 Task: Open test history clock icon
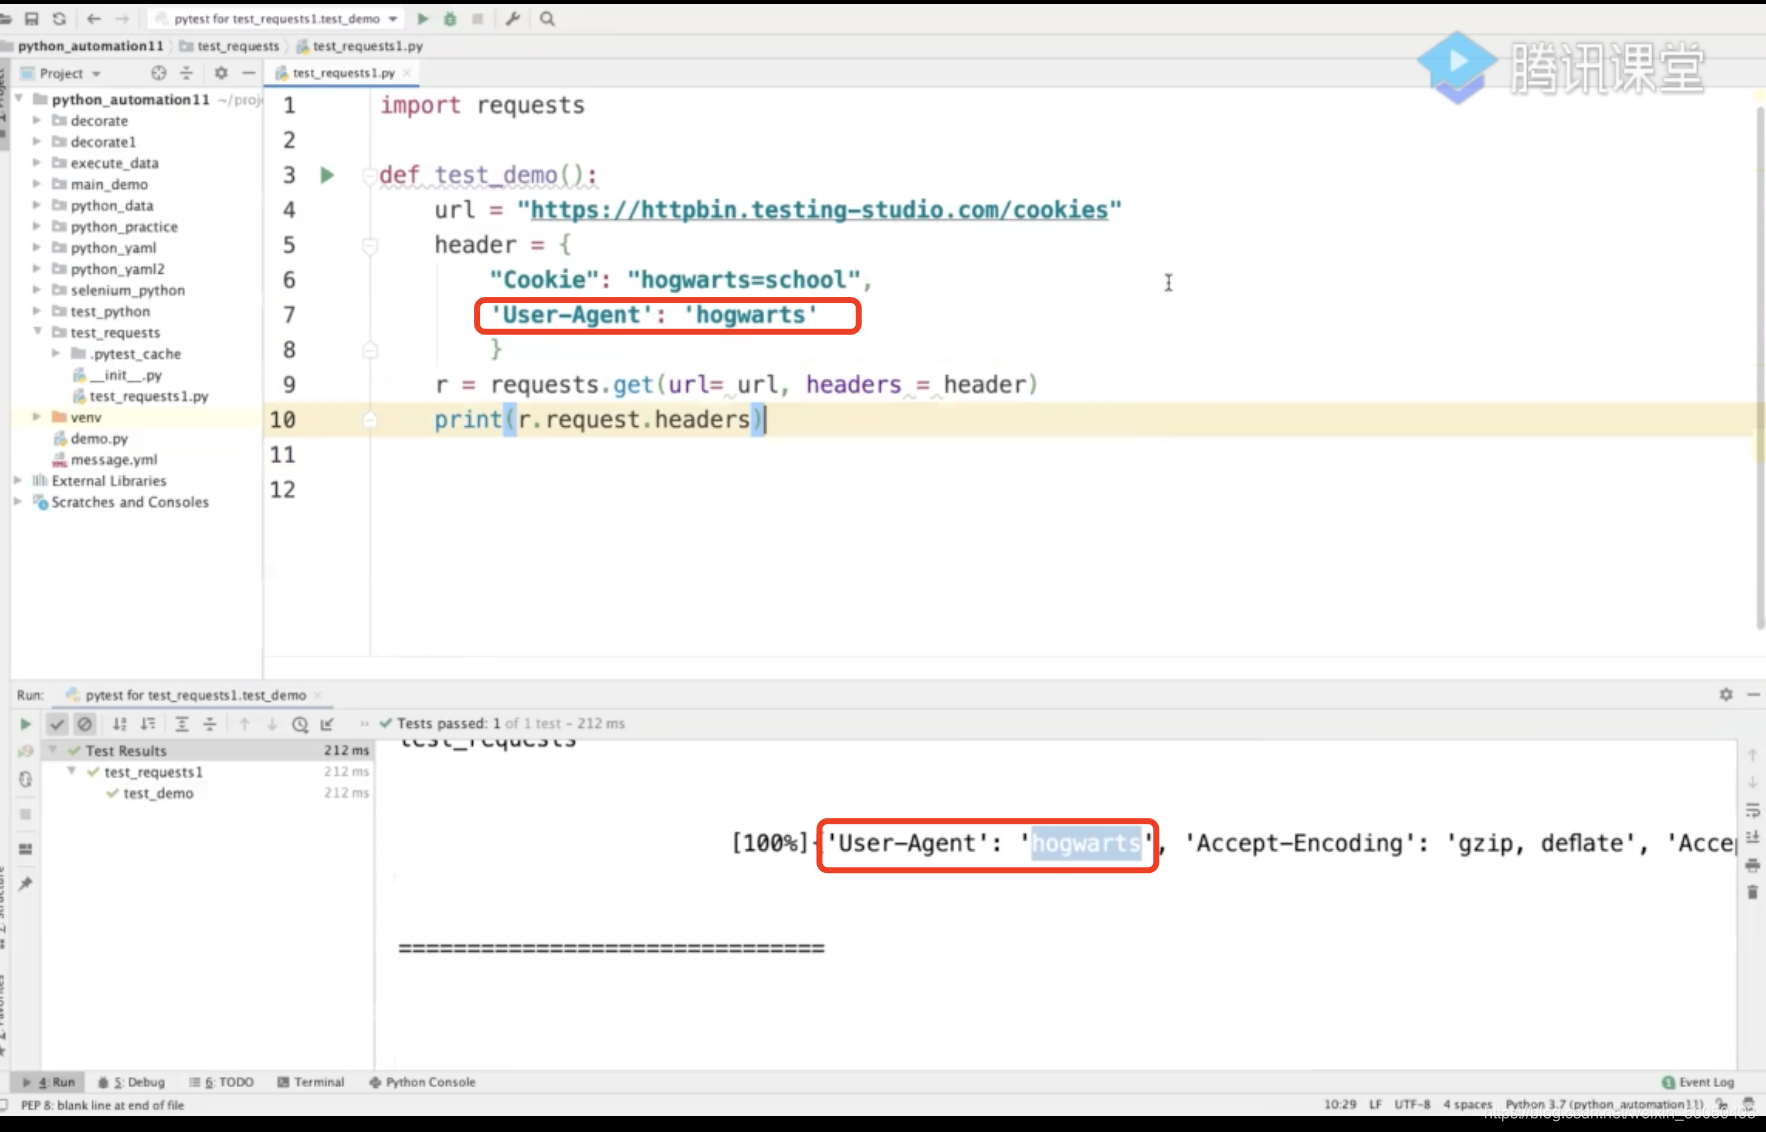coord(300,724)
